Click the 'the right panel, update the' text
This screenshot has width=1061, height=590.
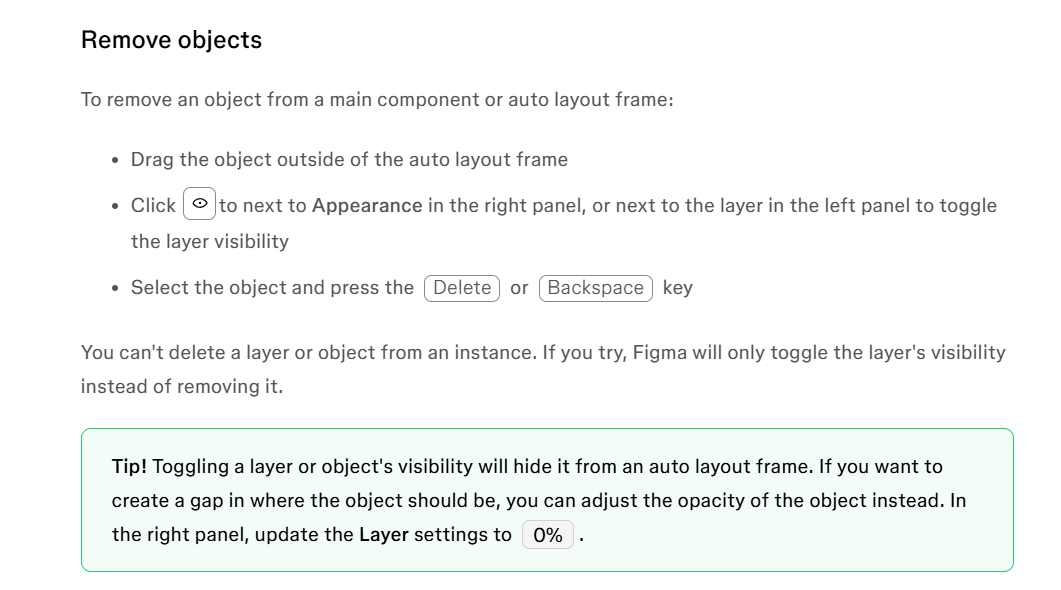click(233, 535)
